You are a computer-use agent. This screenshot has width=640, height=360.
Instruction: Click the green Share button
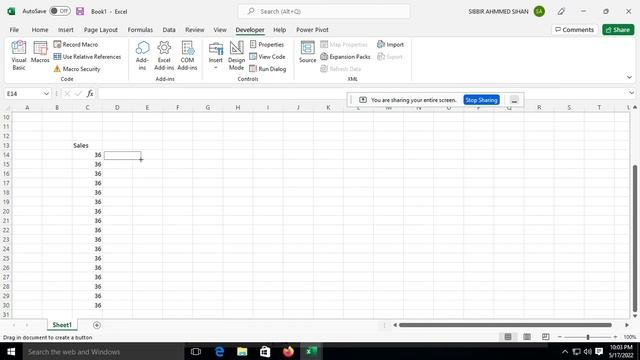point(618,30)
